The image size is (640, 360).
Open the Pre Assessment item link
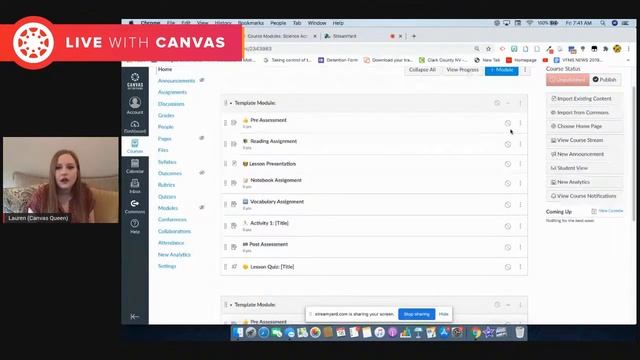pos(268,120)
